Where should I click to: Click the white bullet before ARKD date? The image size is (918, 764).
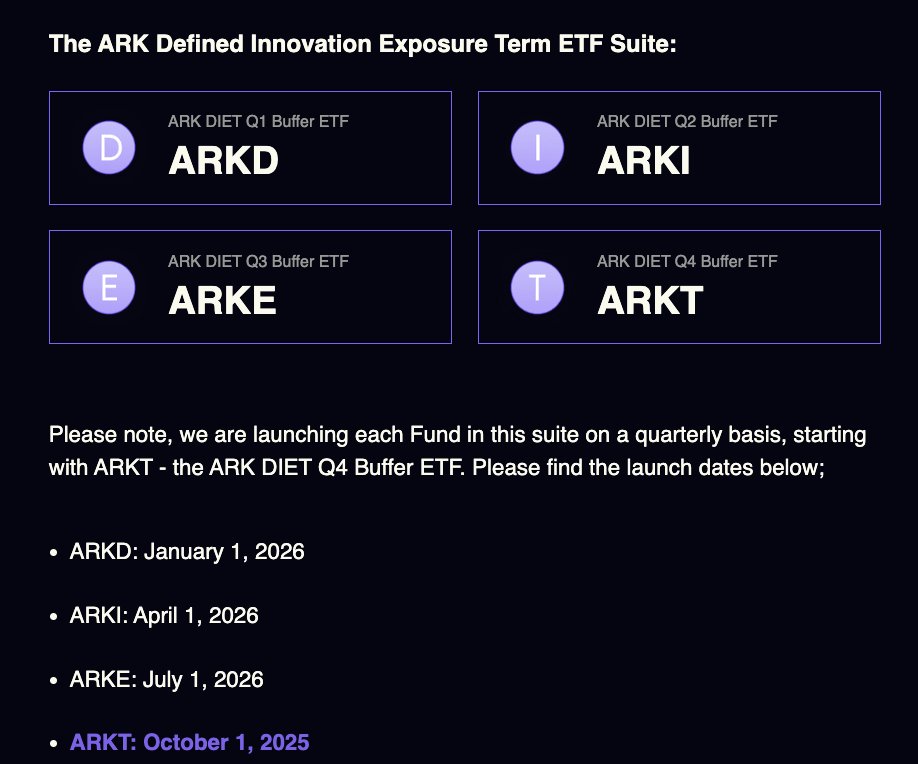coord(54,553)
